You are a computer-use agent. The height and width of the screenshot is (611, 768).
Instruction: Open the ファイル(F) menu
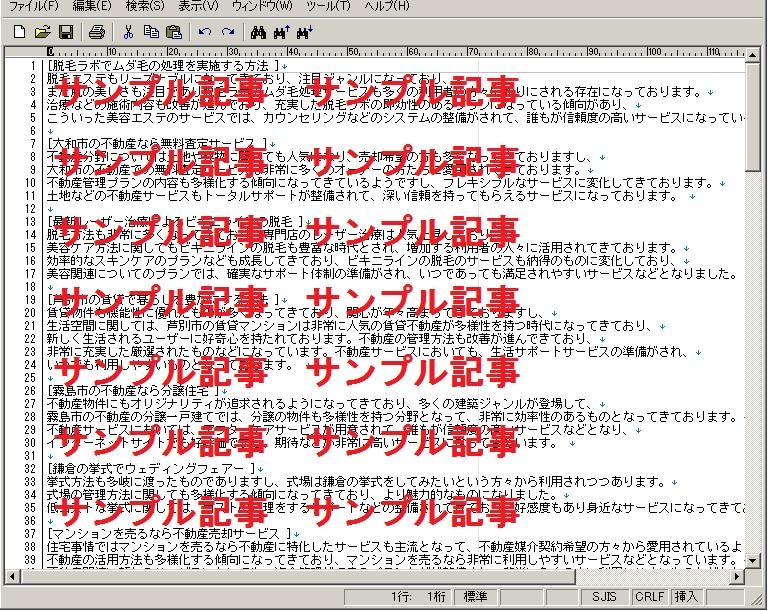coord(34,6)
